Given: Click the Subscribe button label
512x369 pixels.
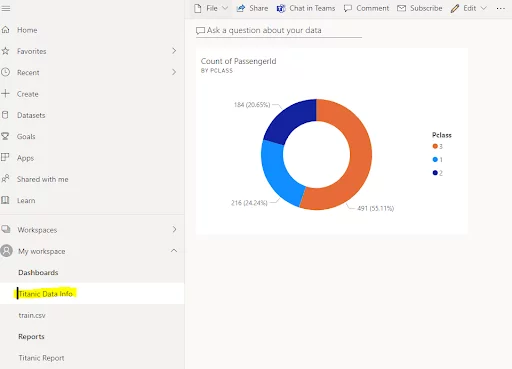Looking at the screenshot, I should 426,8.
